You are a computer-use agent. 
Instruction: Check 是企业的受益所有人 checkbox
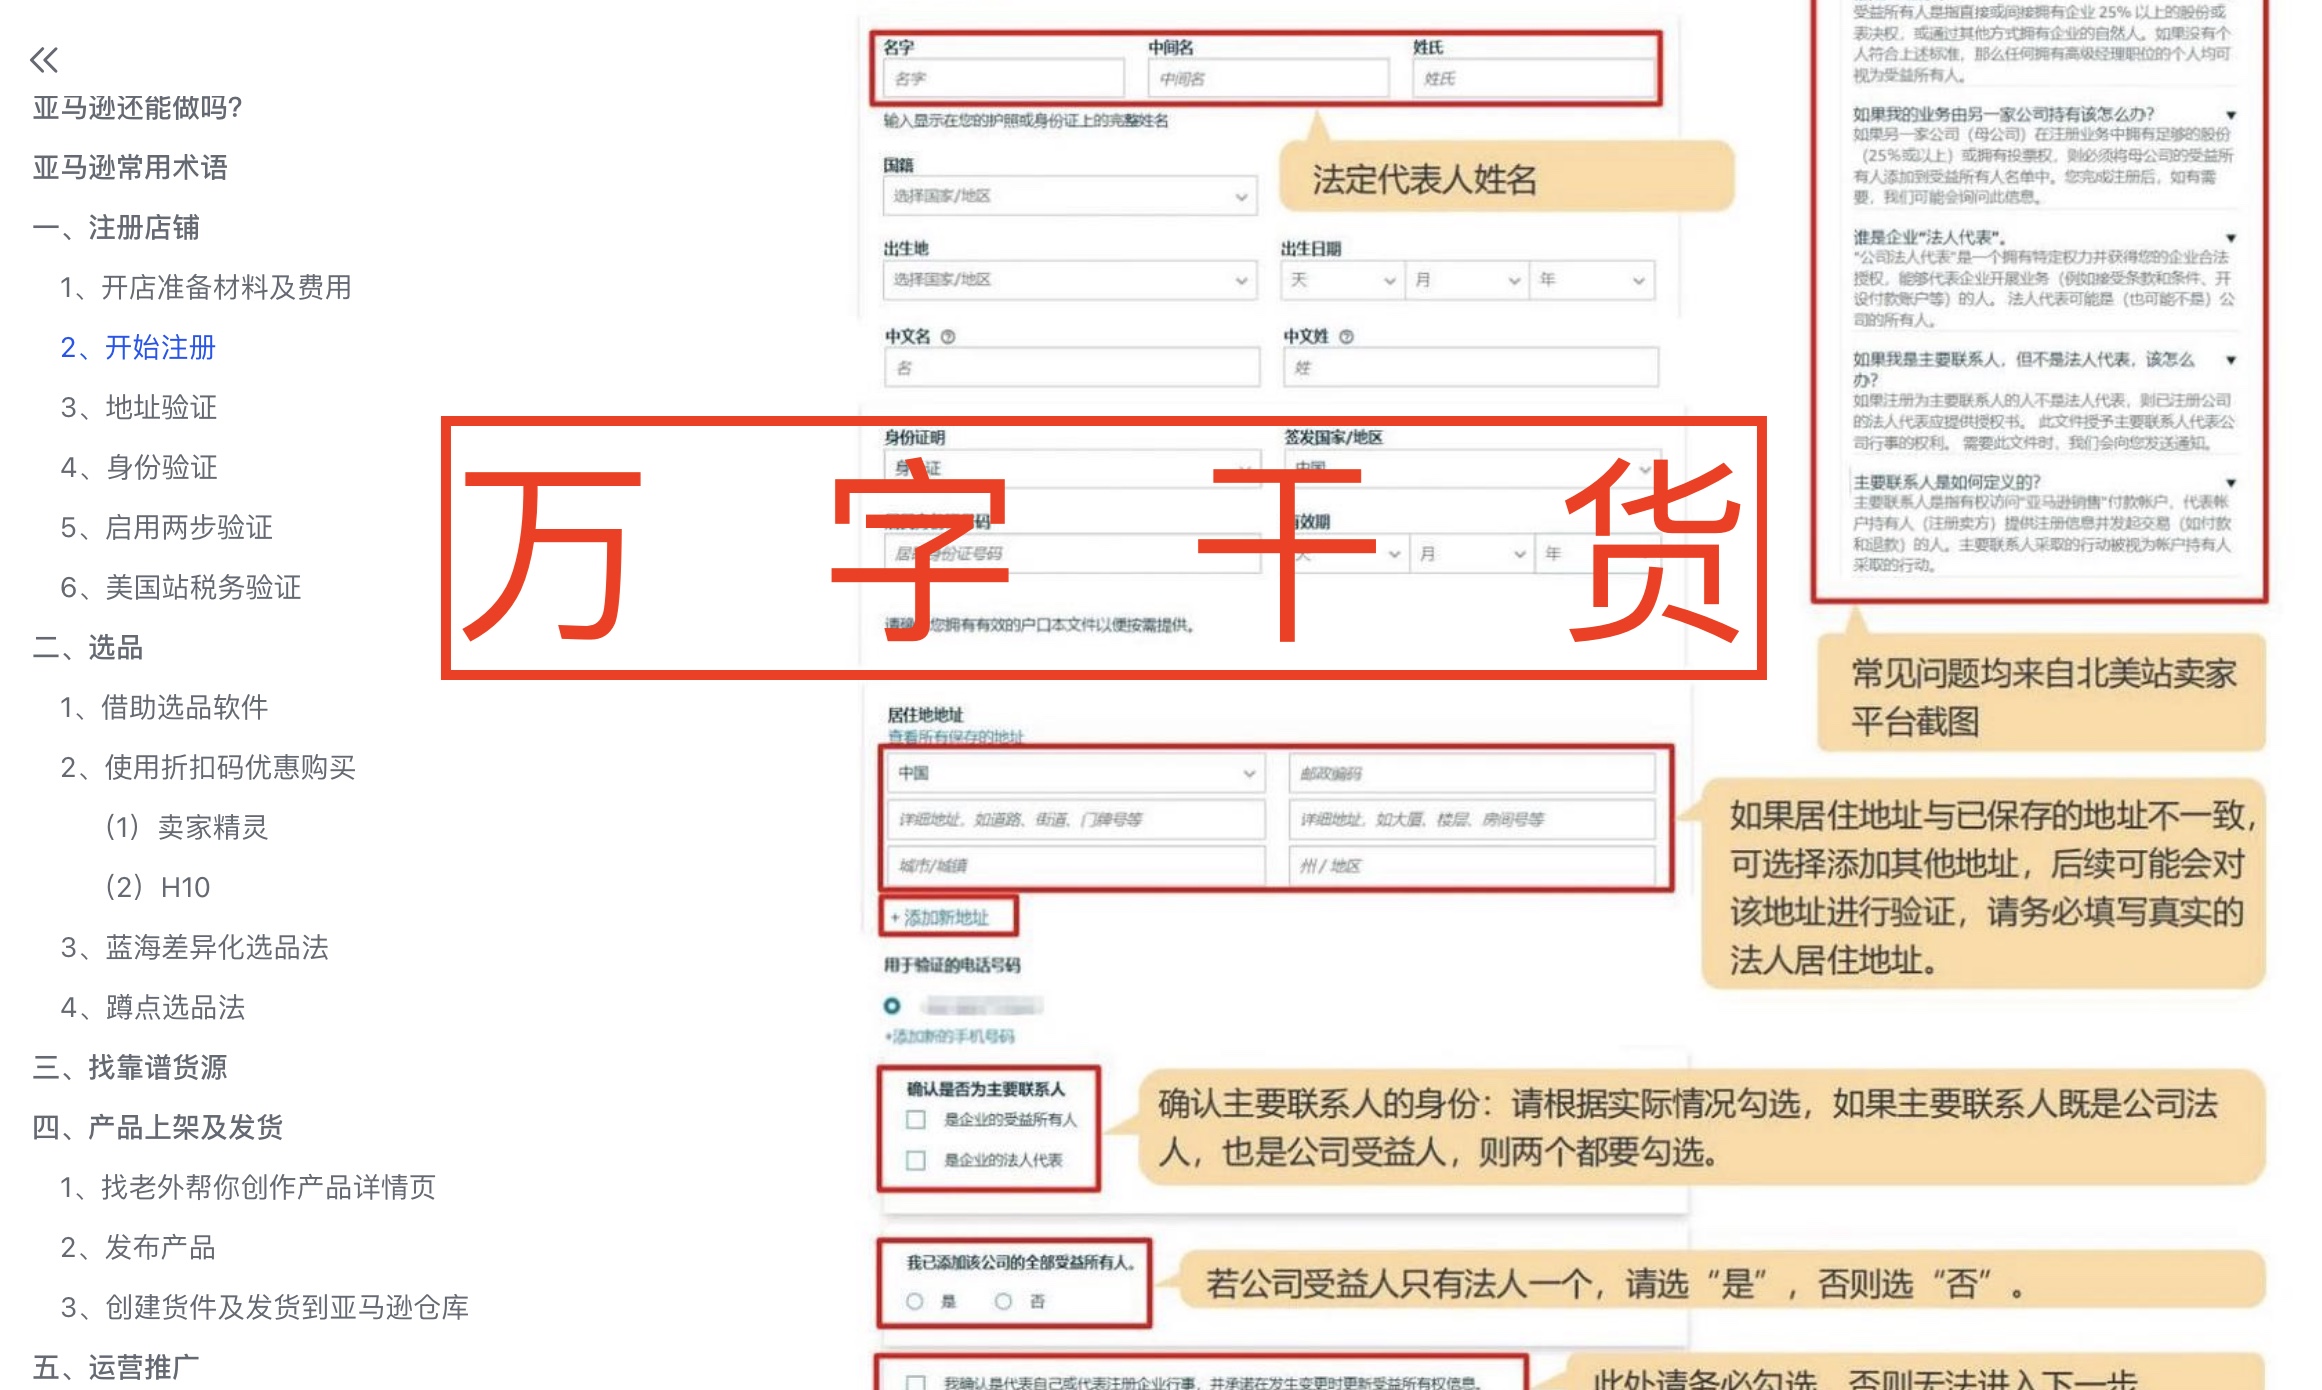(915, 1120)
